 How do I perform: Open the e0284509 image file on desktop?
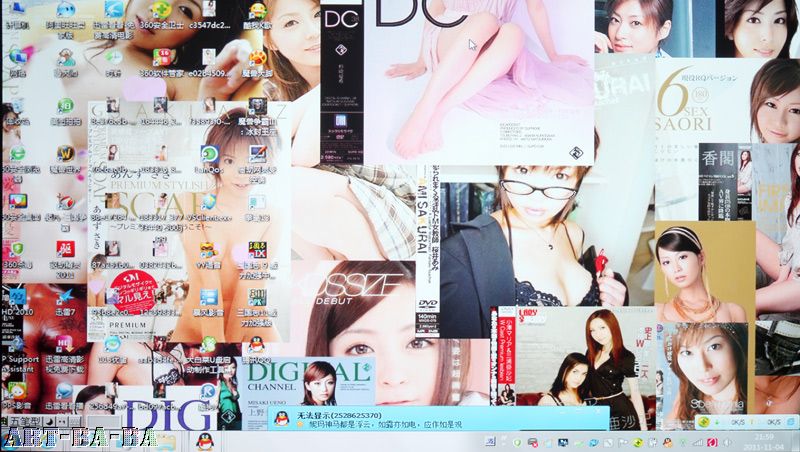coord(209,62)
